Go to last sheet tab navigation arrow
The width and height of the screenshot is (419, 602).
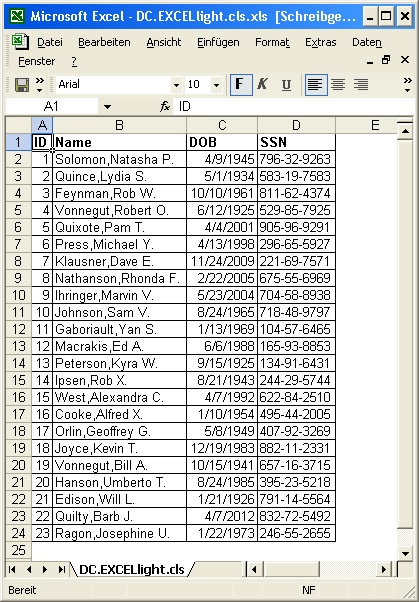61,569
